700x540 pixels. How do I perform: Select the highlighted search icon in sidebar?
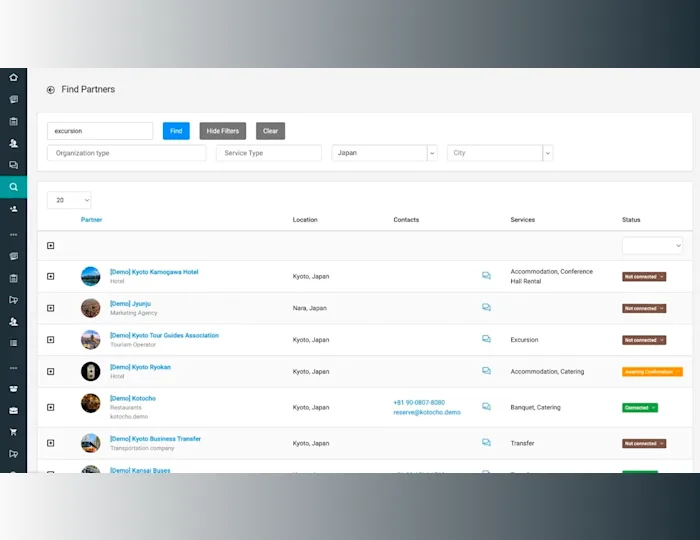coord(13,187)
